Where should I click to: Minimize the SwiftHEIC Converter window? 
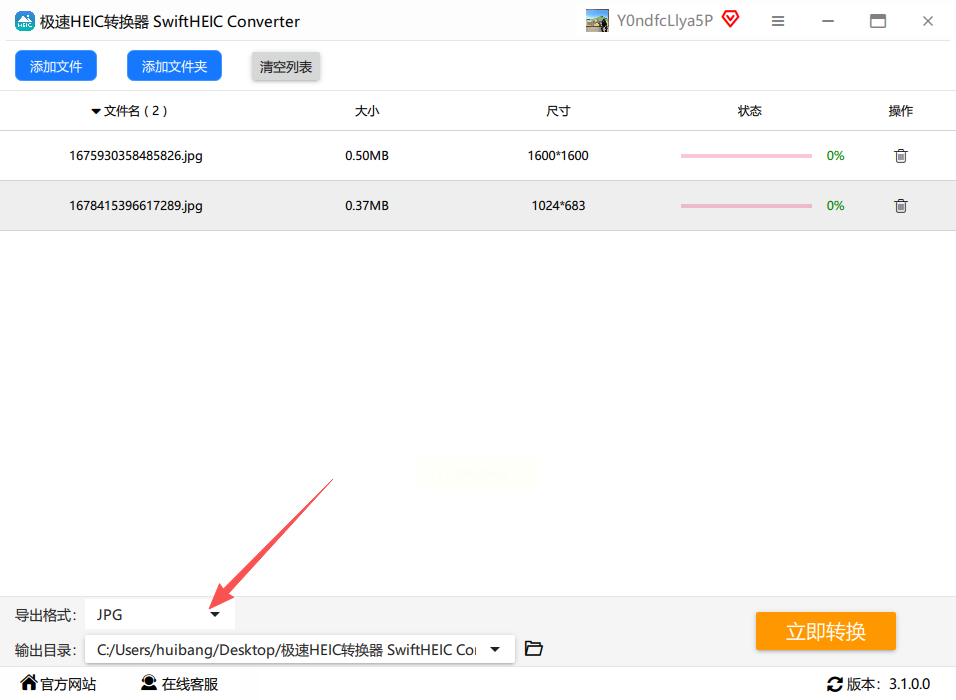click(827, 21)
